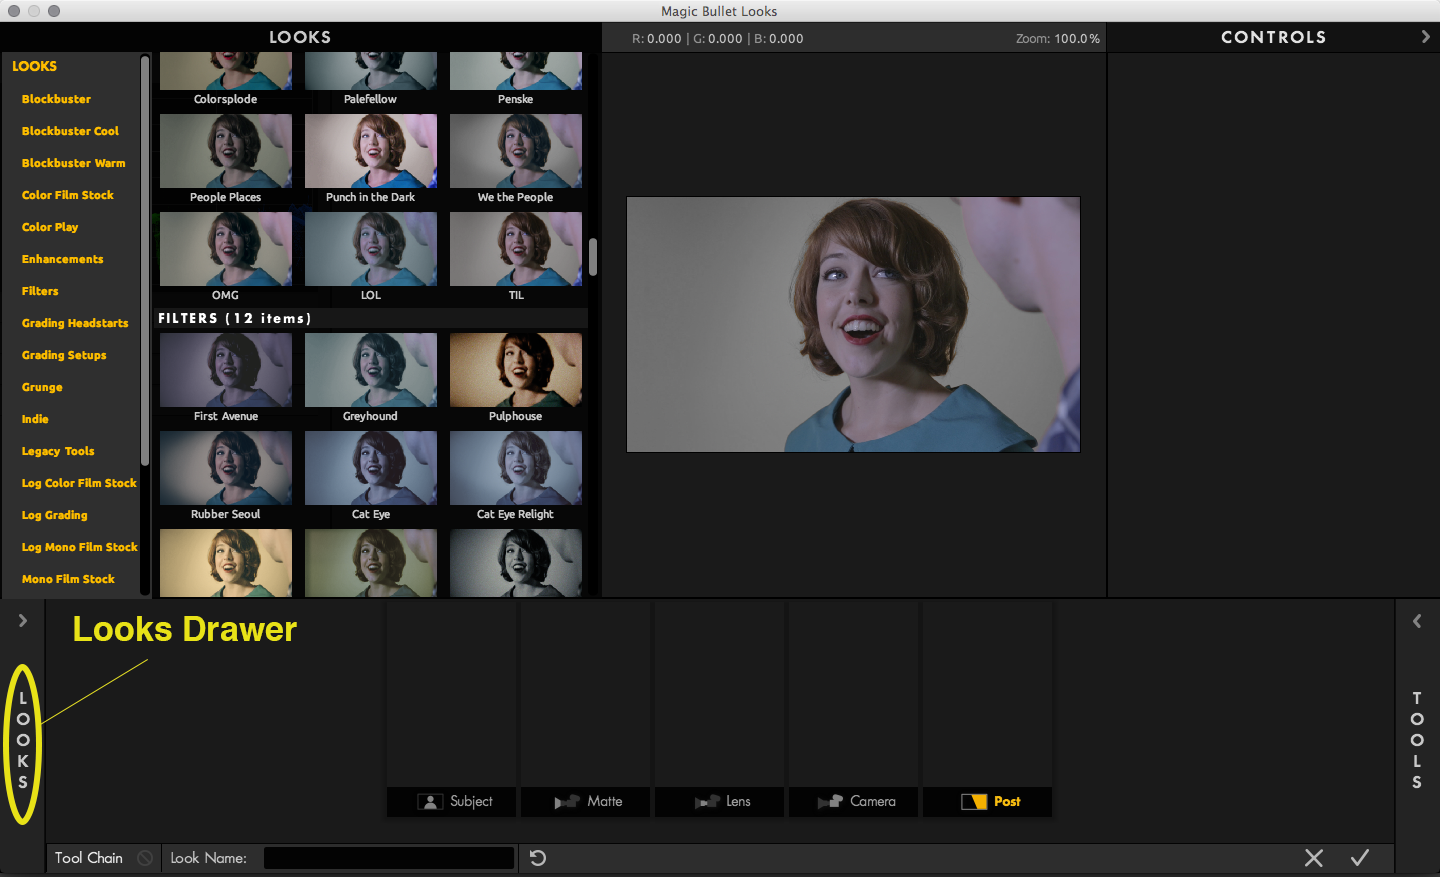Accept the look with the checkmark icon
1440x877 pixels.
point(1360,858)
